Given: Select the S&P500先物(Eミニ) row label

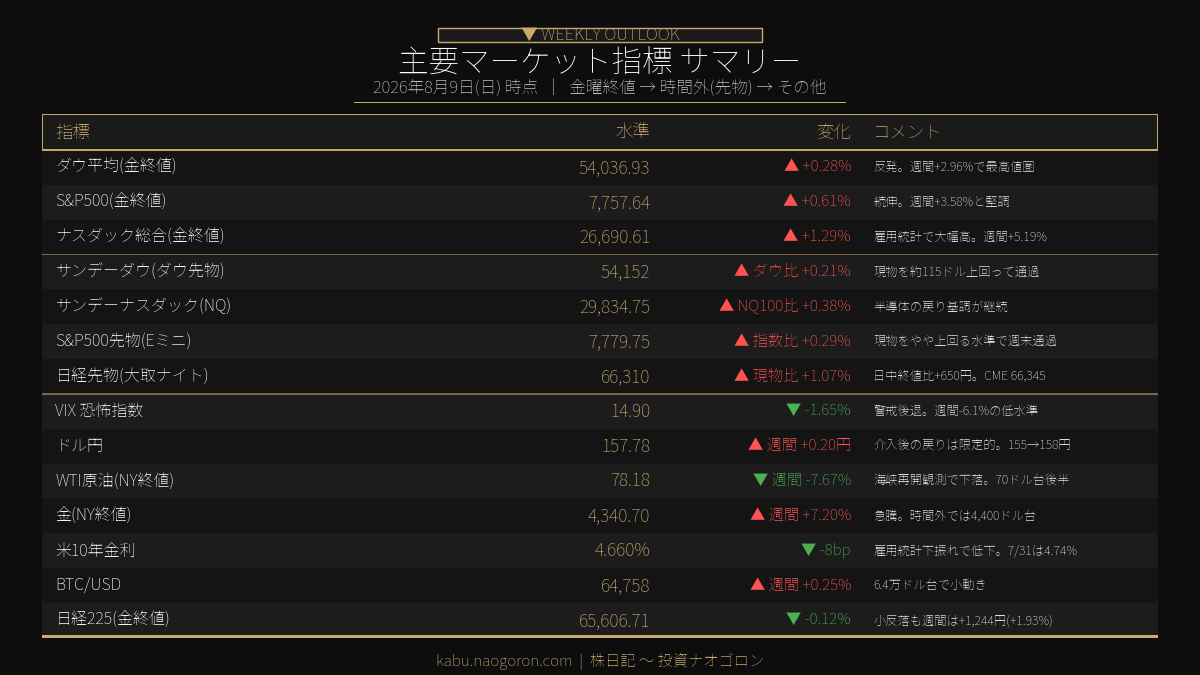Looking at the screenshot, I should pyautogui.click(x=124, y=341).
